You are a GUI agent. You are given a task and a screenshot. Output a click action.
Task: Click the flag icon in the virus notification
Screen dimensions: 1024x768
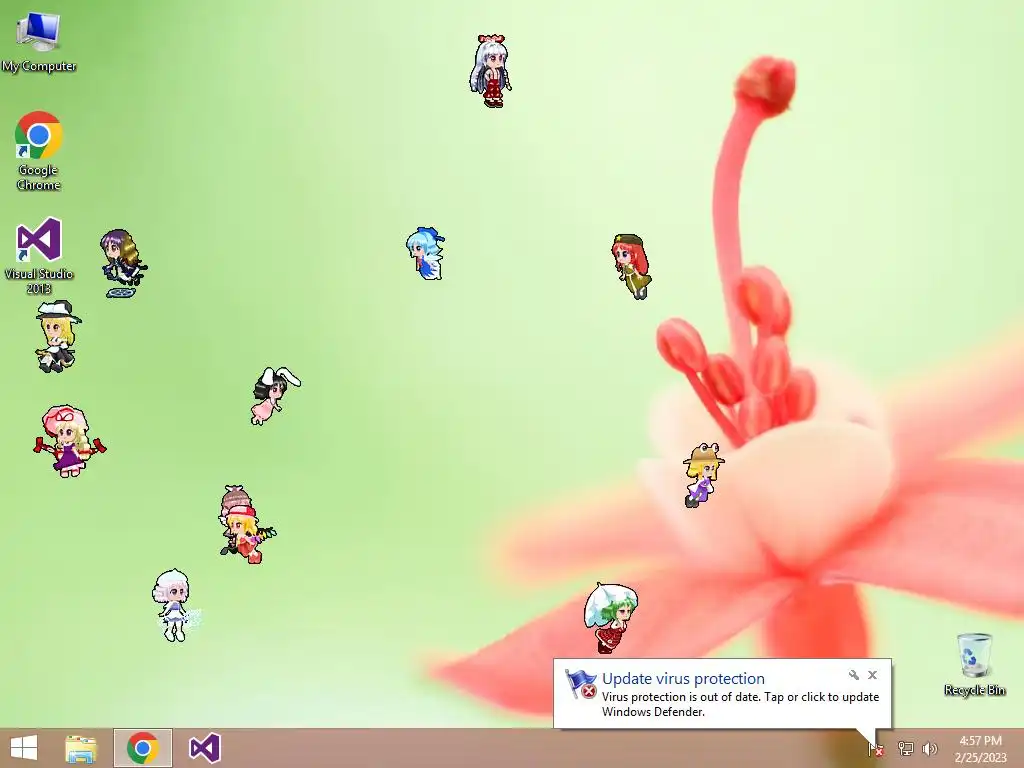pyautogui.click(x=581, y=684)
